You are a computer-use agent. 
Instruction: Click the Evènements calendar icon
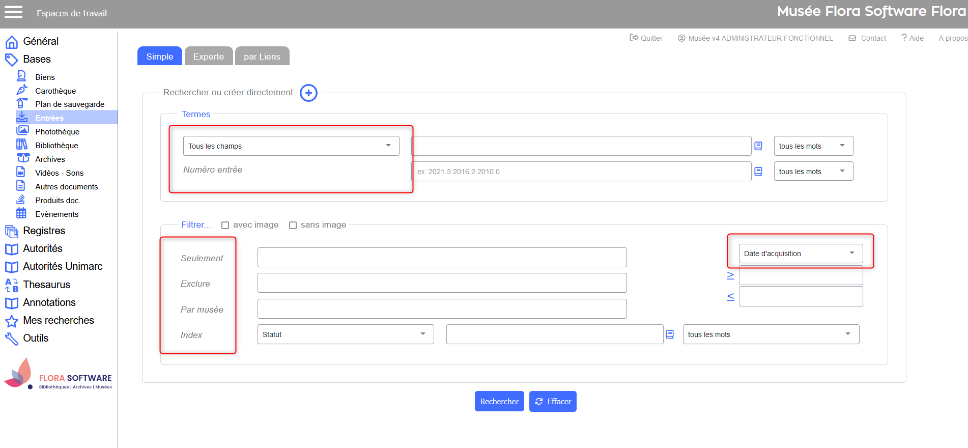[23, 214]
